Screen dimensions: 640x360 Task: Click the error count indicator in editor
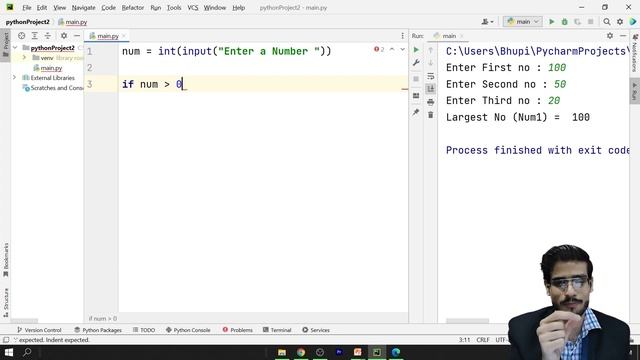pos(379,49)
